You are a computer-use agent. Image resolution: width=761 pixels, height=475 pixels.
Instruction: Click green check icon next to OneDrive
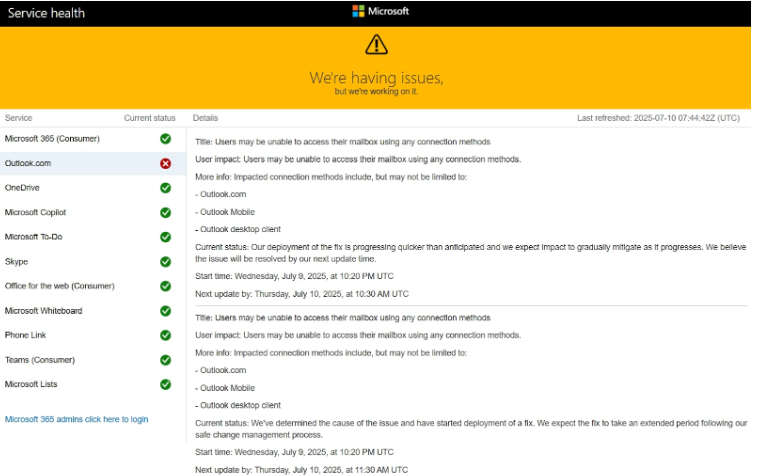(165, 188)
